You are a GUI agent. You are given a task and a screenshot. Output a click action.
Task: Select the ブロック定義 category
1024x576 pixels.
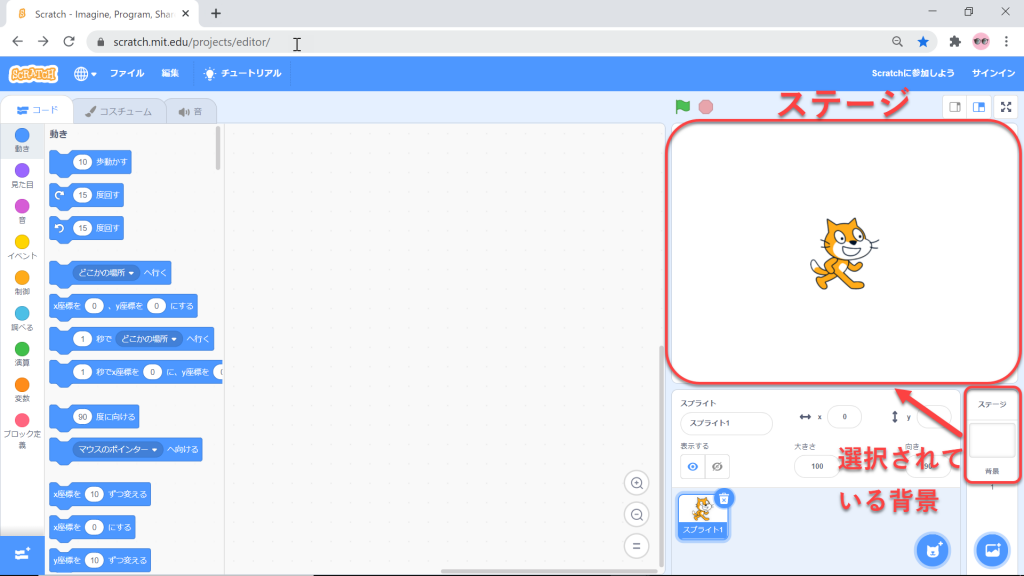coord(22,431)
